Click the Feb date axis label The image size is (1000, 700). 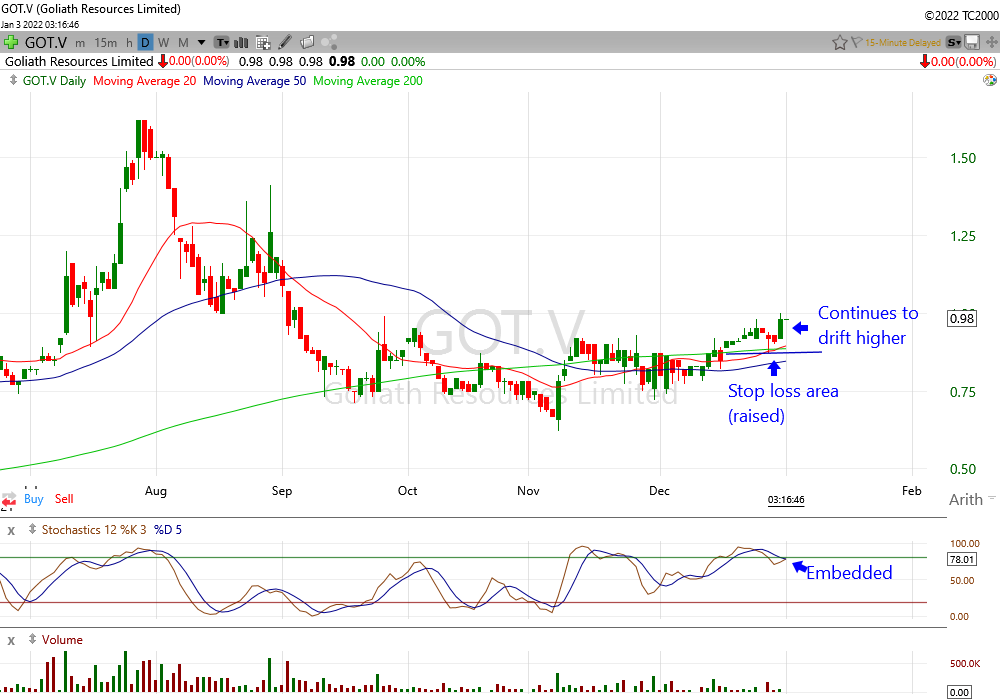912,491
